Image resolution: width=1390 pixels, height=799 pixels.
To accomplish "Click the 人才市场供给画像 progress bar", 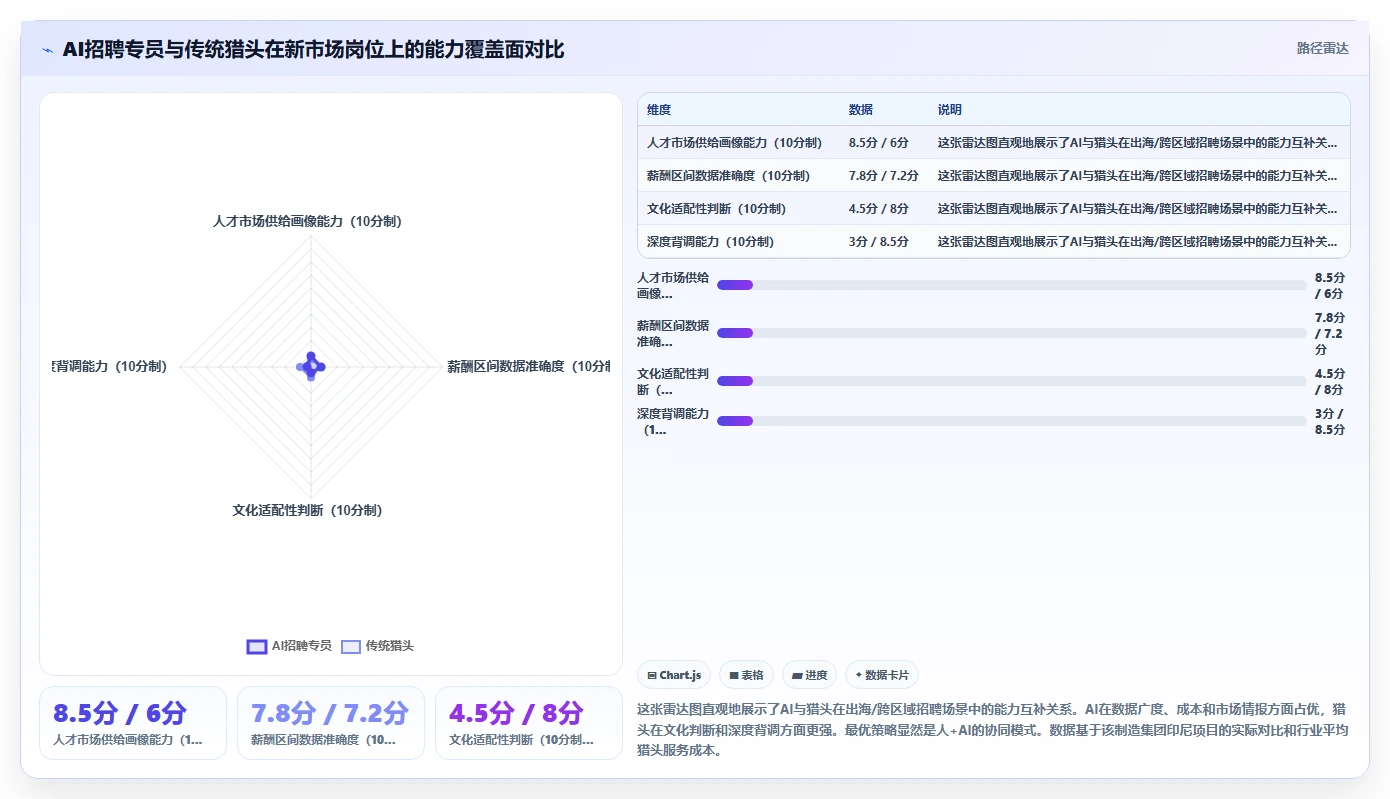I will click(1011, 285).
